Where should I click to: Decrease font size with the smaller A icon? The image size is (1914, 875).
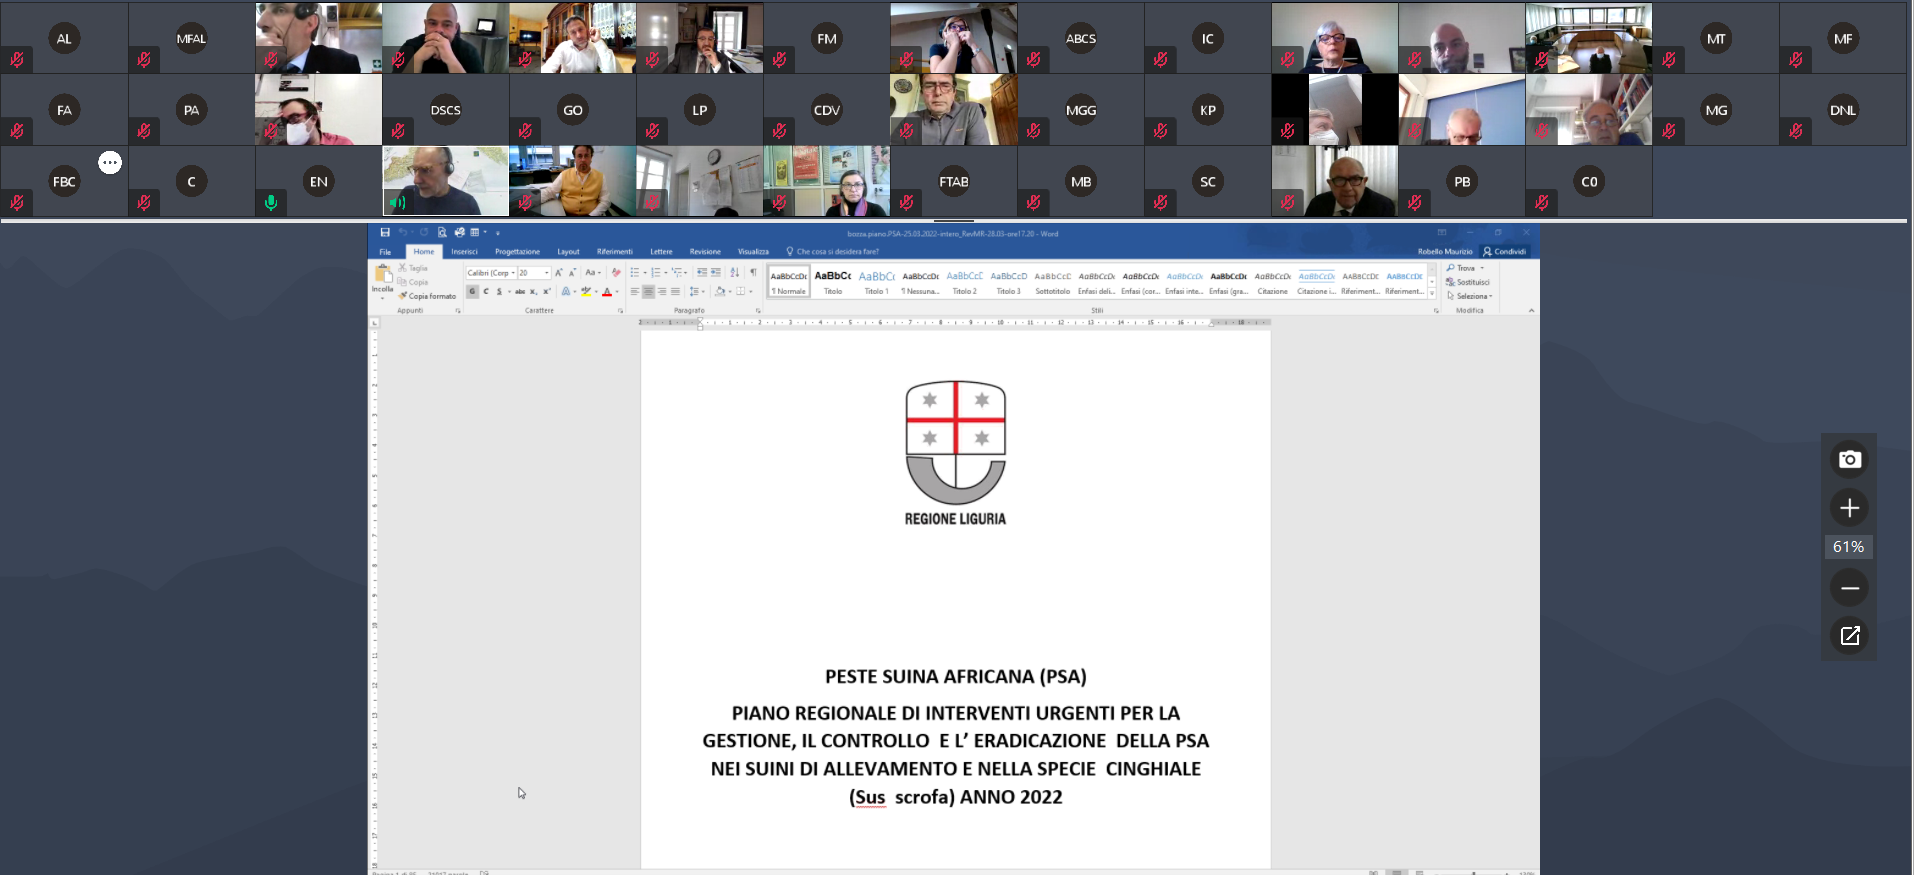[572, 273]
